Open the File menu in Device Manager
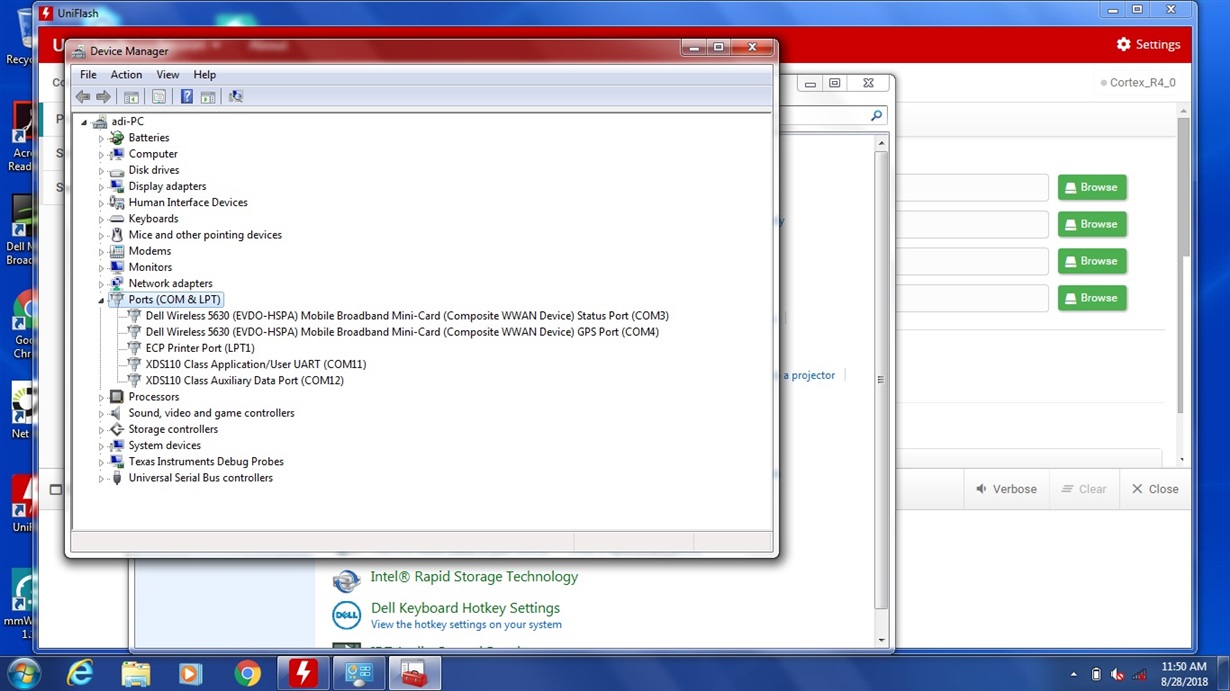Viewport: 1230px width, 691px height. click(88, 75)
